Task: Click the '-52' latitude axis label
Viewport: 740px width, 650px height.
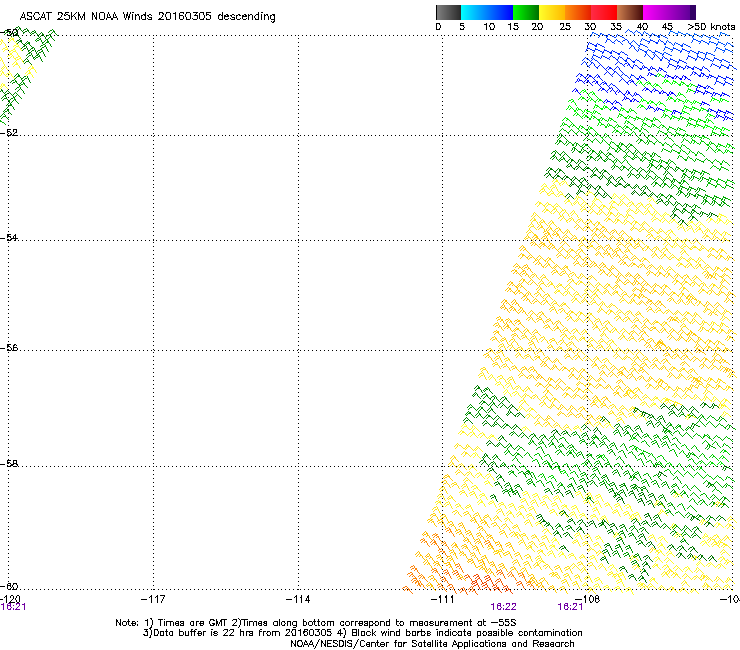Action: pos(9,133)
